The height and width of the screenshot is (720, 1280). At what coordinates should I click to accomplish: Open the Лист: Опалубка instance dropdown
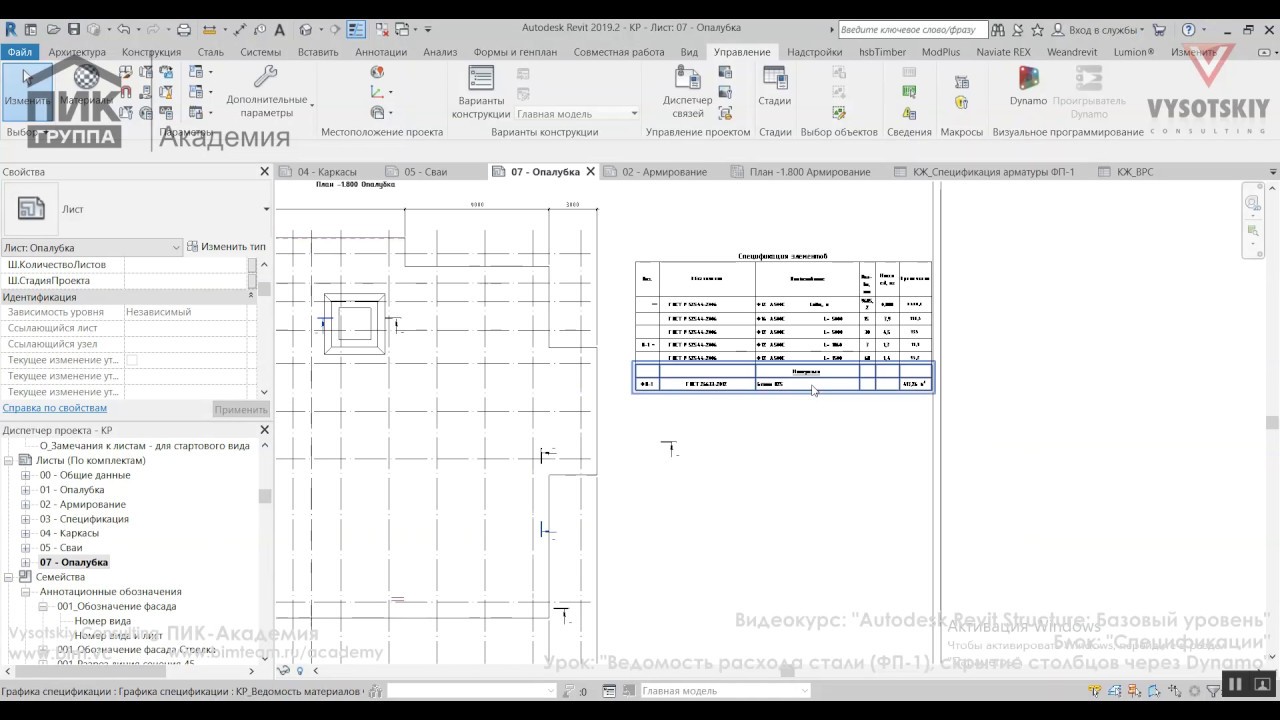[92, 247]
